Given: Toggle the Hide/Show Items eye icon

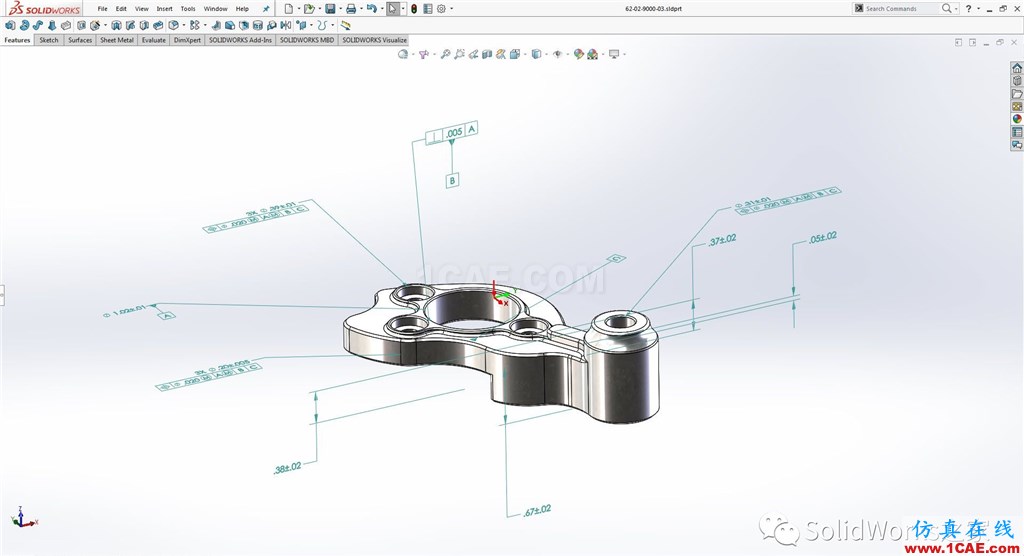Looking at the screenshot, I should coord(557,54).
